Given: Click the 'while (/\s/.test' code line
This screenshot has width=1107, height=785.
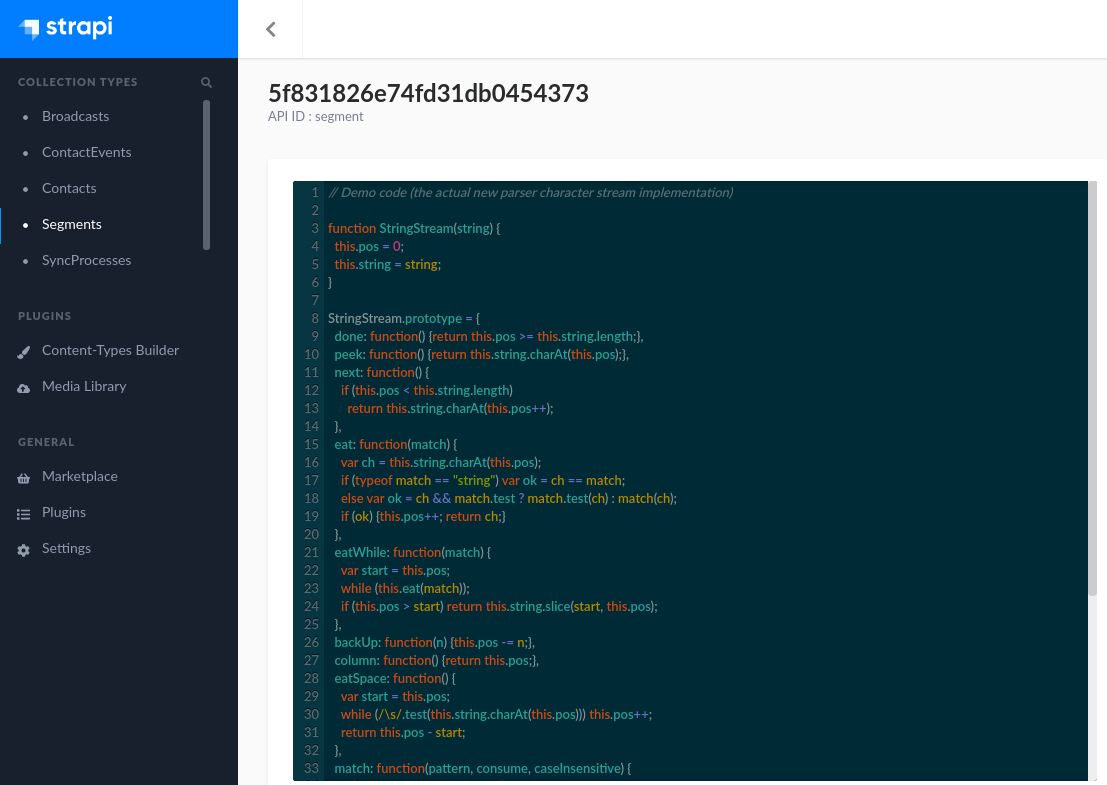Looking at the screenshot, I should click(496, 714).
